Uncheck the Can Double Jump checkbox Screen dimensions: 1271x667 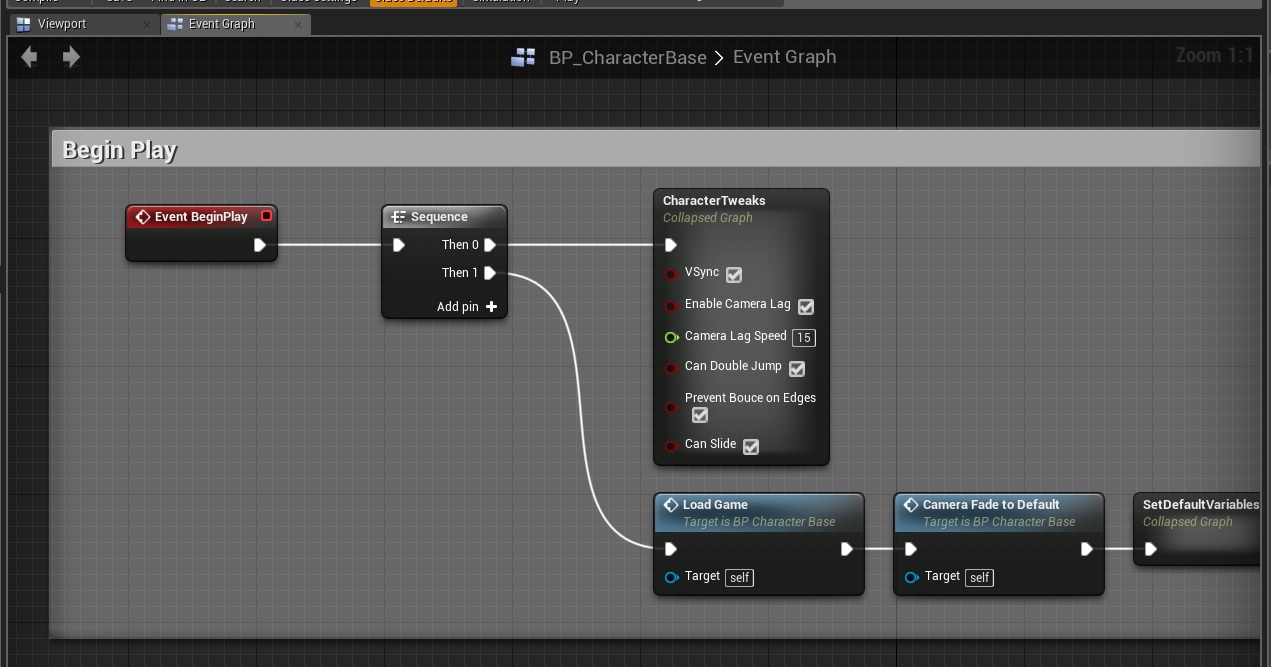(x=797, y=369)
